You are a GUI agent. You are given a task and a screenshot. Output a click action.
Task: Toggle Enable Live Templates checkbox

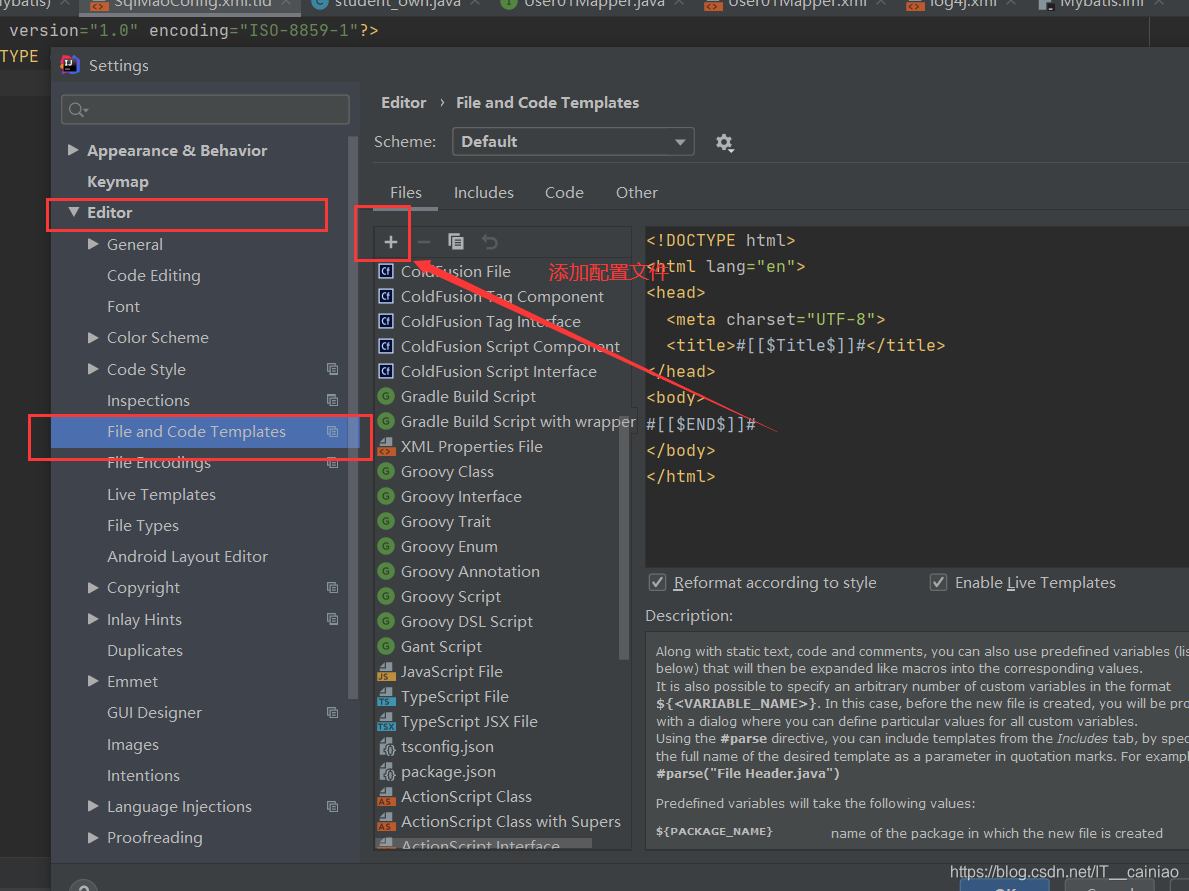pos(939,582)
